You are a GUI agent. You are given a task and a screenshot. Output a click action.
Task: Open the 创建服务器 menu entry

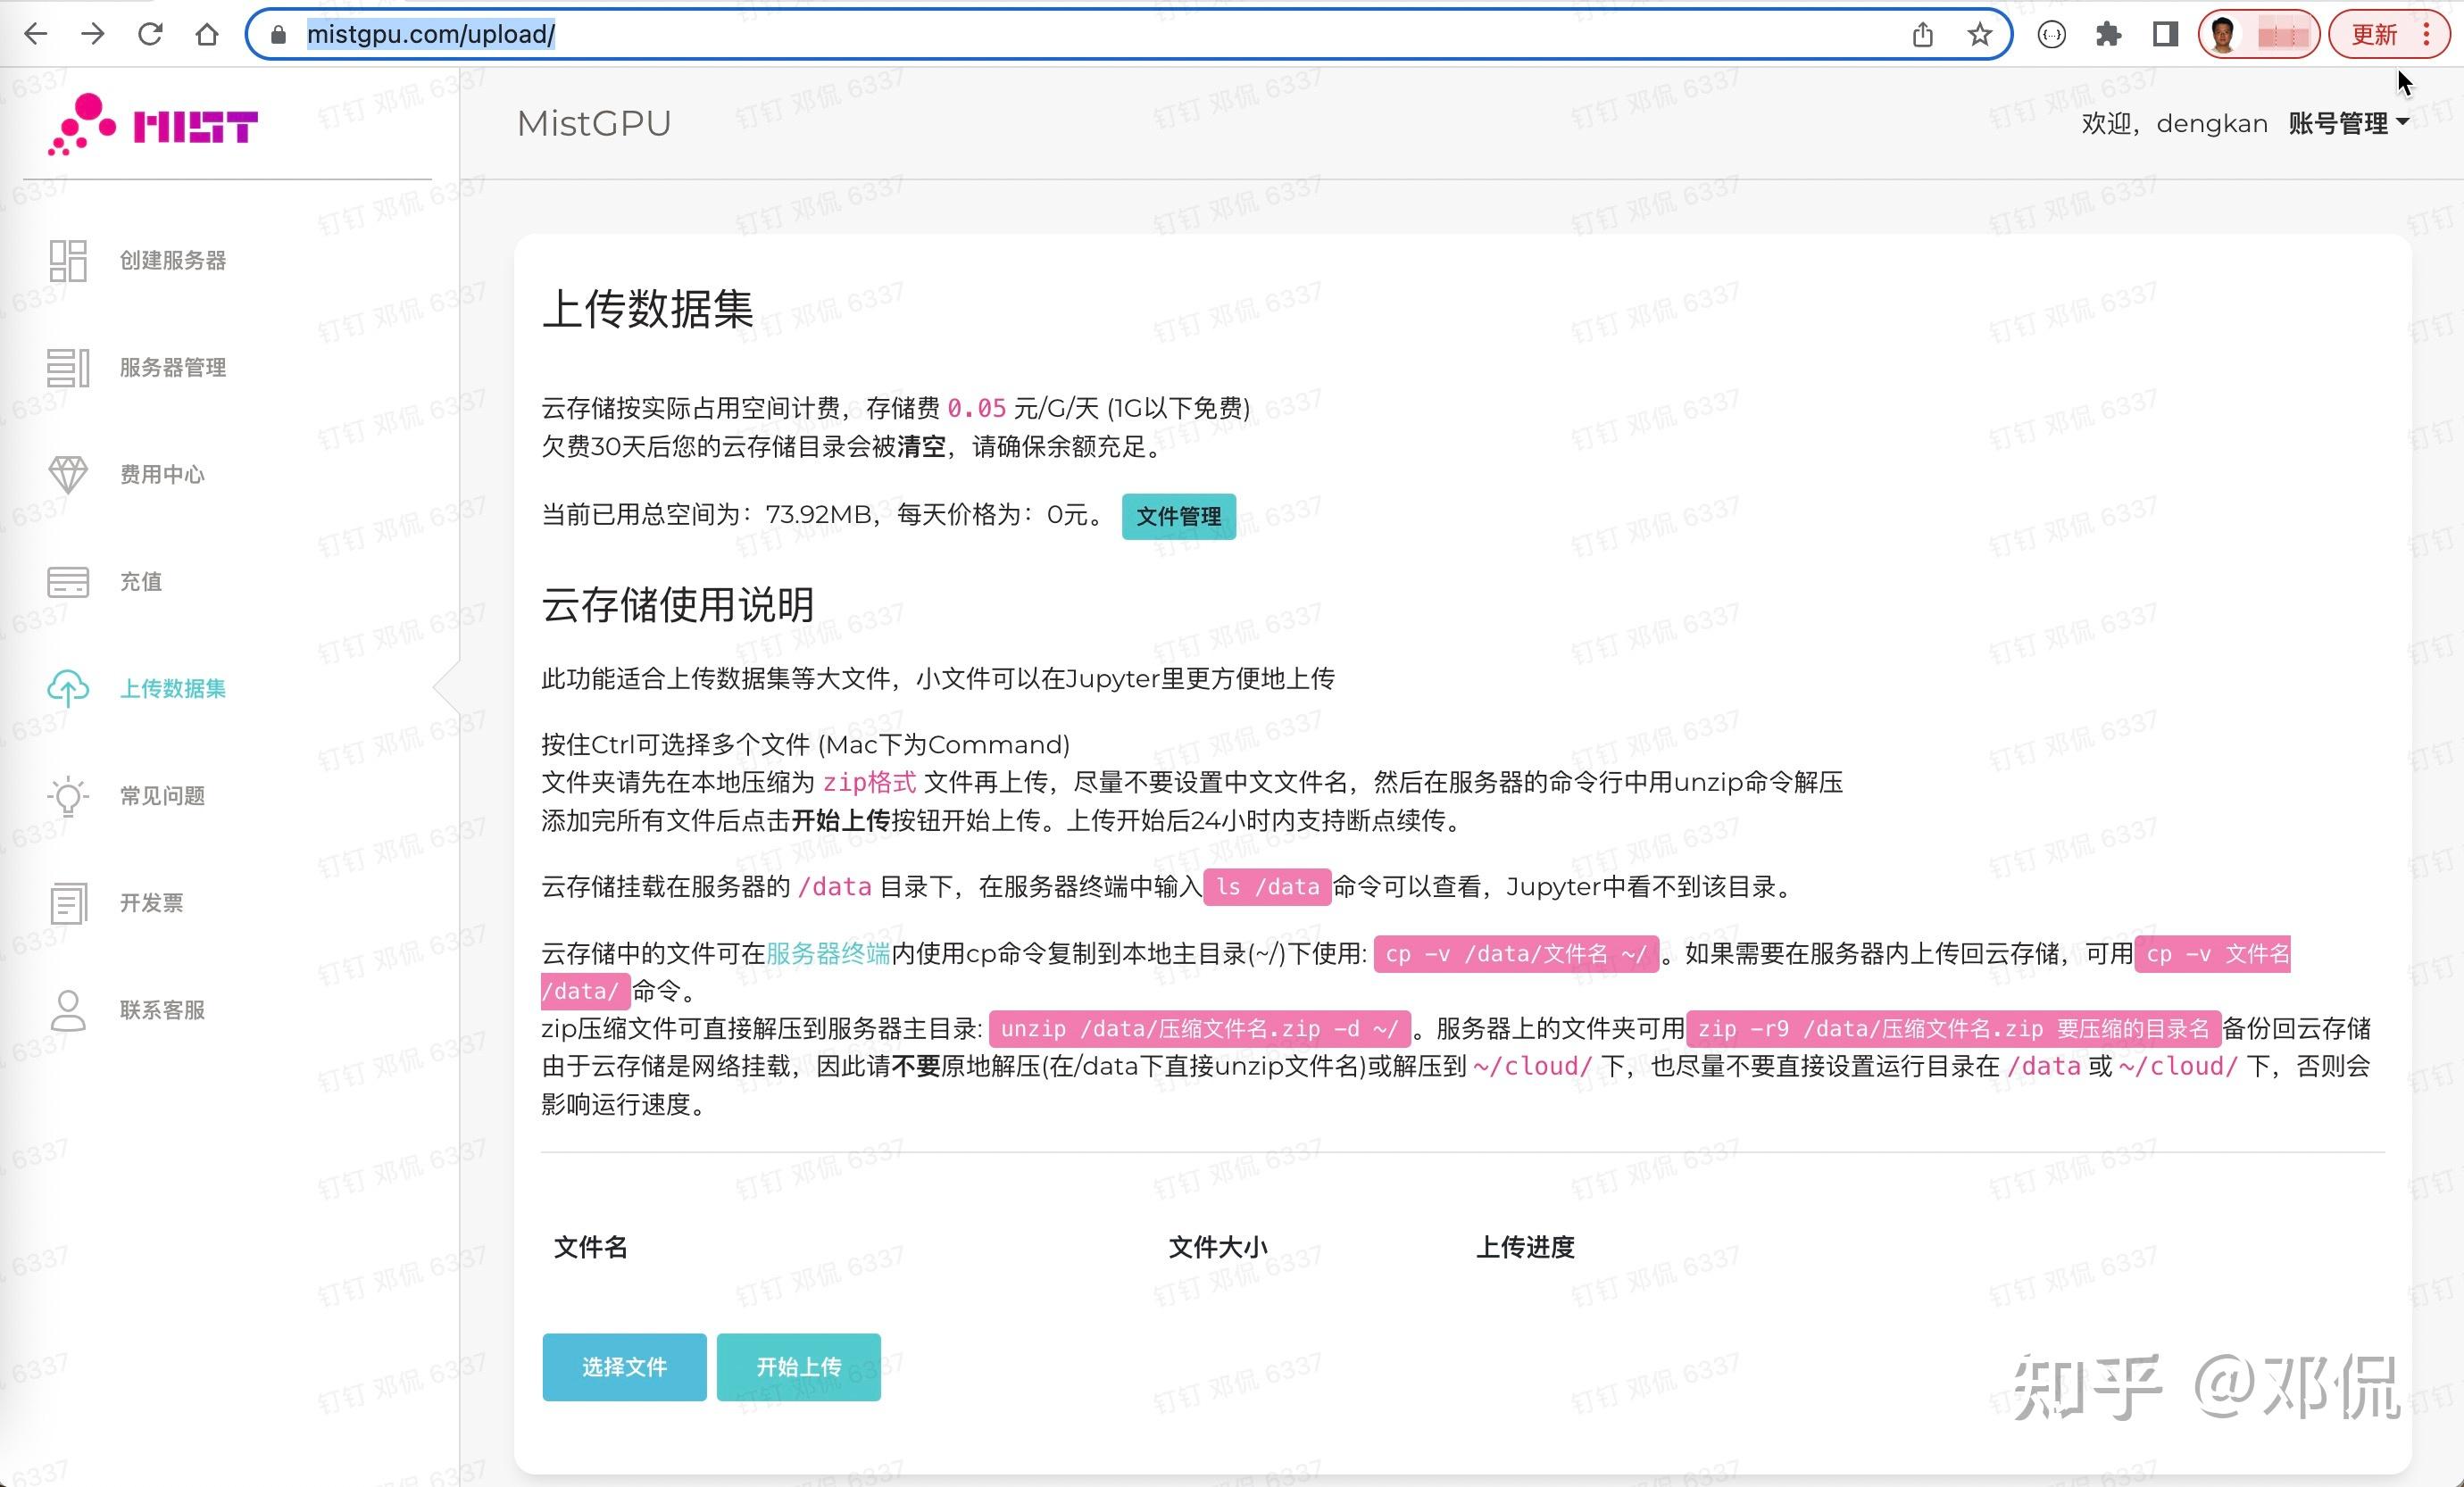click(173, 261)
